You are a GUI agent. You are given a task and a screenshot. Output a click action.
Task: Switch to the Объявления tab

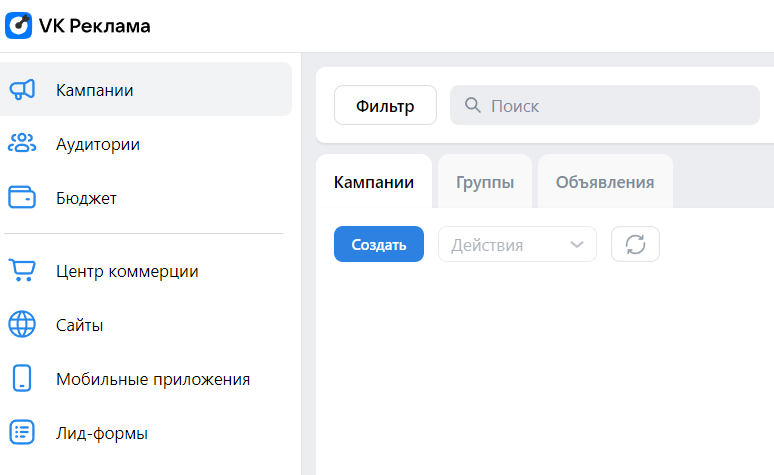[x=605, y=182]
